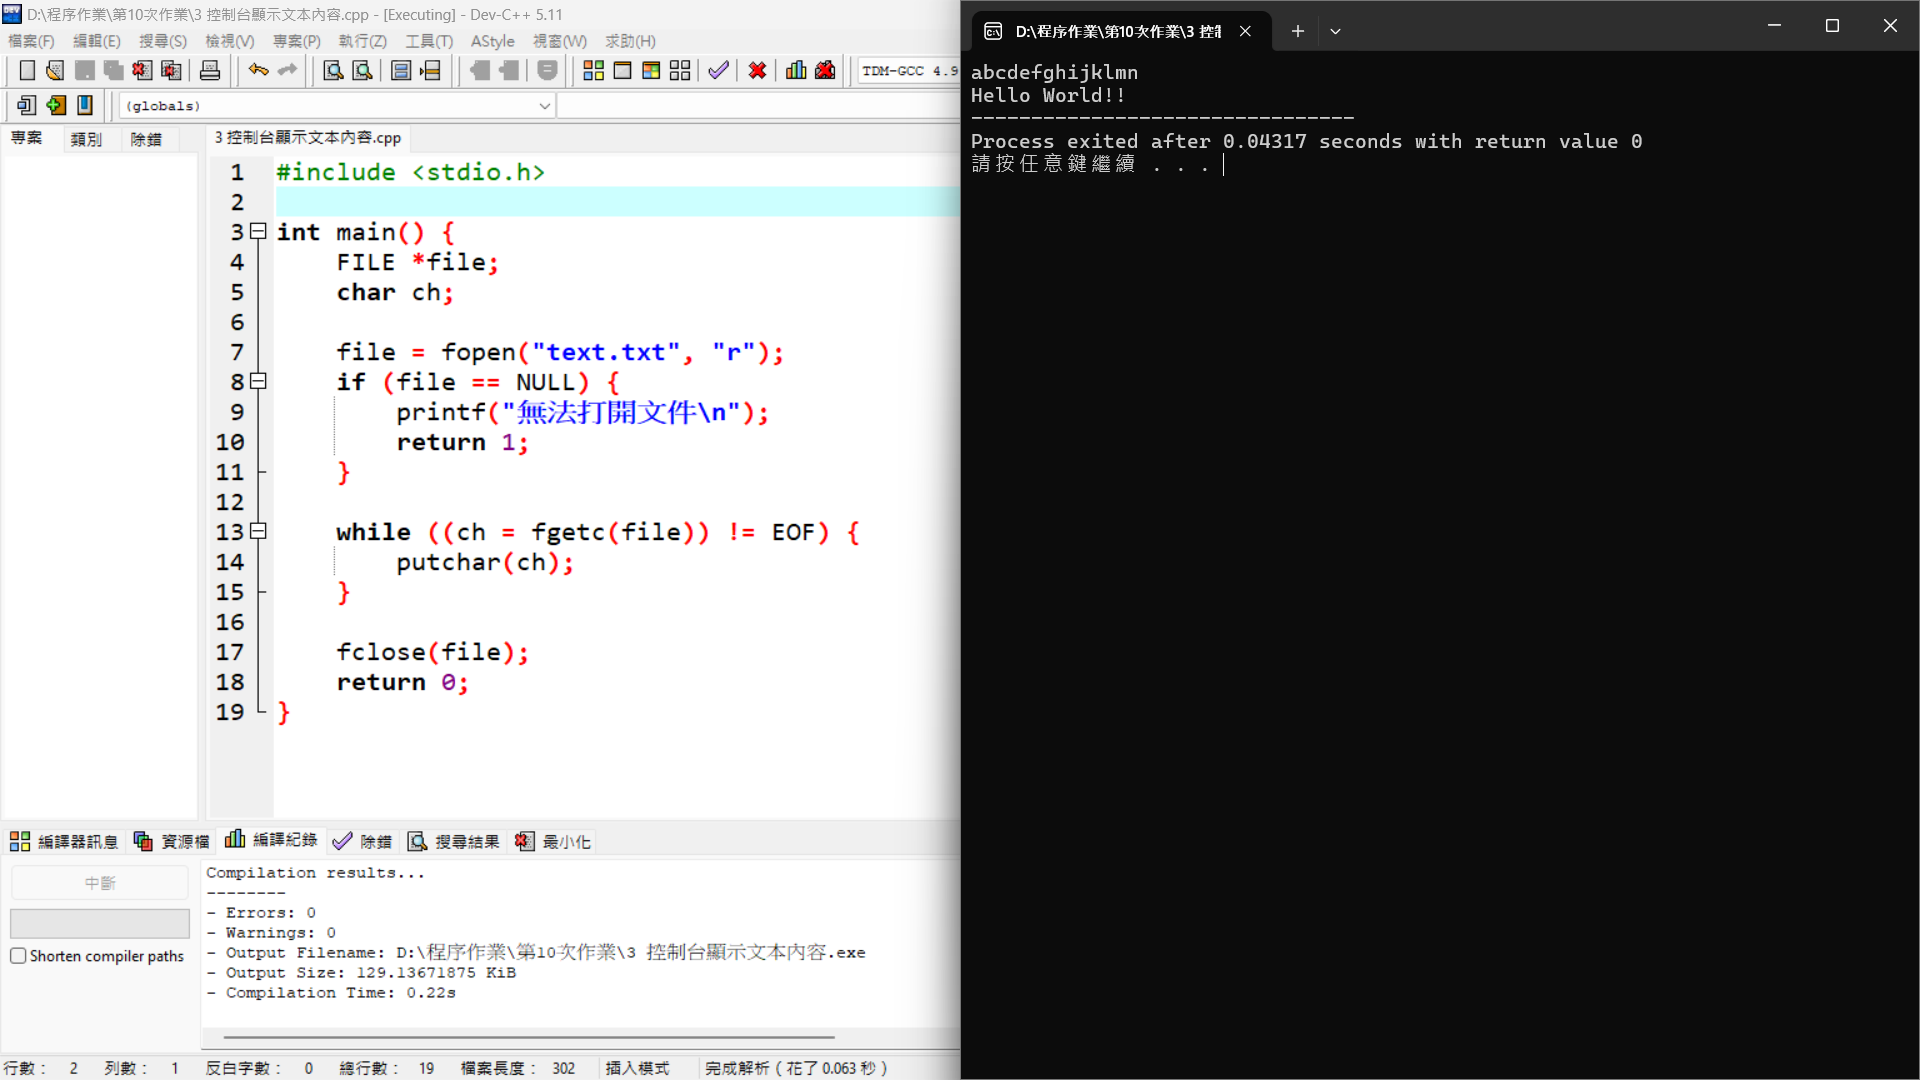
Task: Switch to the 編譯器訊息 compiler tab
Action: click(64, 842)
